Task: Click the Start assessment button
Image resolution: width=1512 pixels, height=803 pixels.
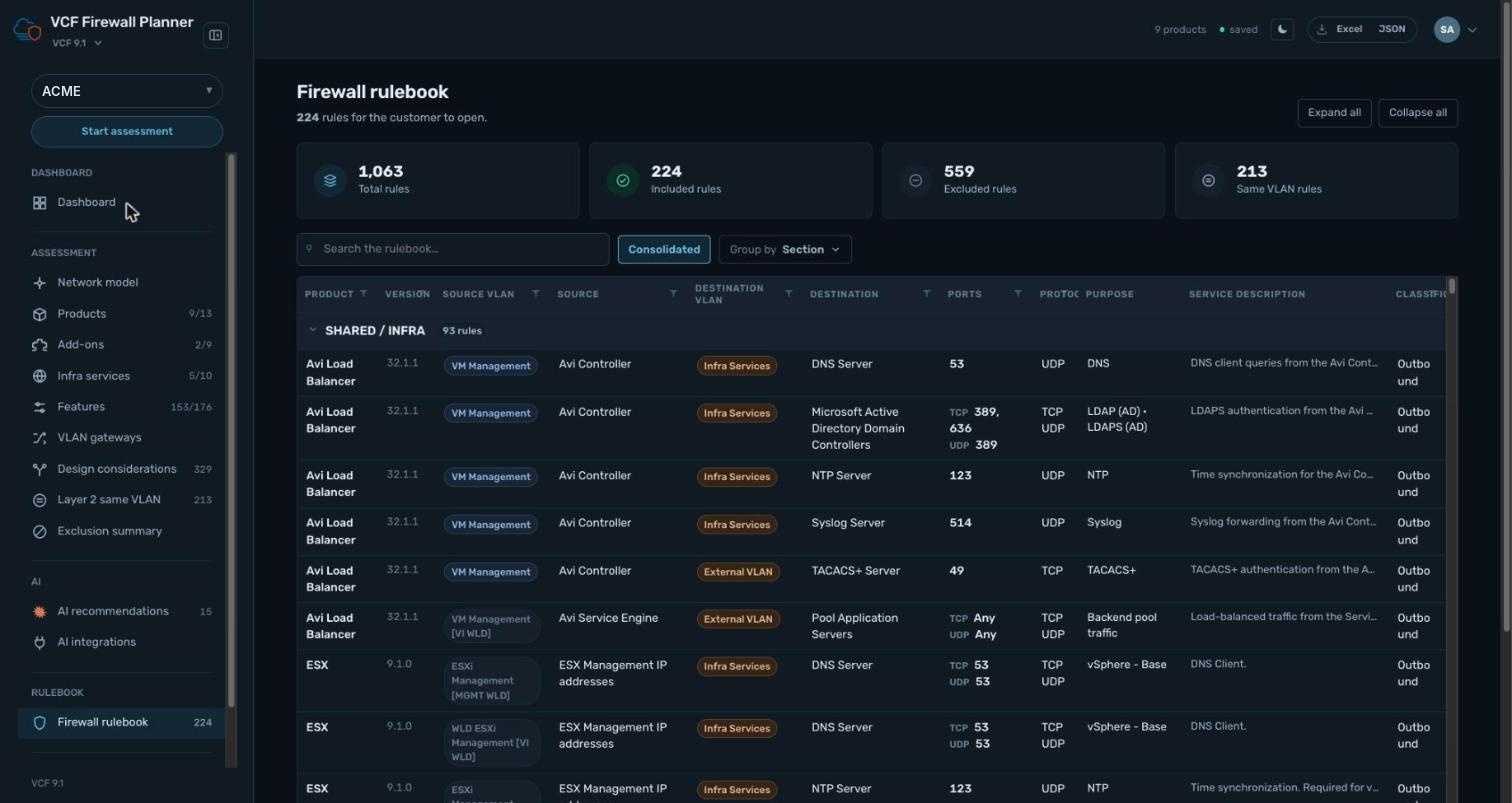Action: pyautogui.click(x=127, y=132)
